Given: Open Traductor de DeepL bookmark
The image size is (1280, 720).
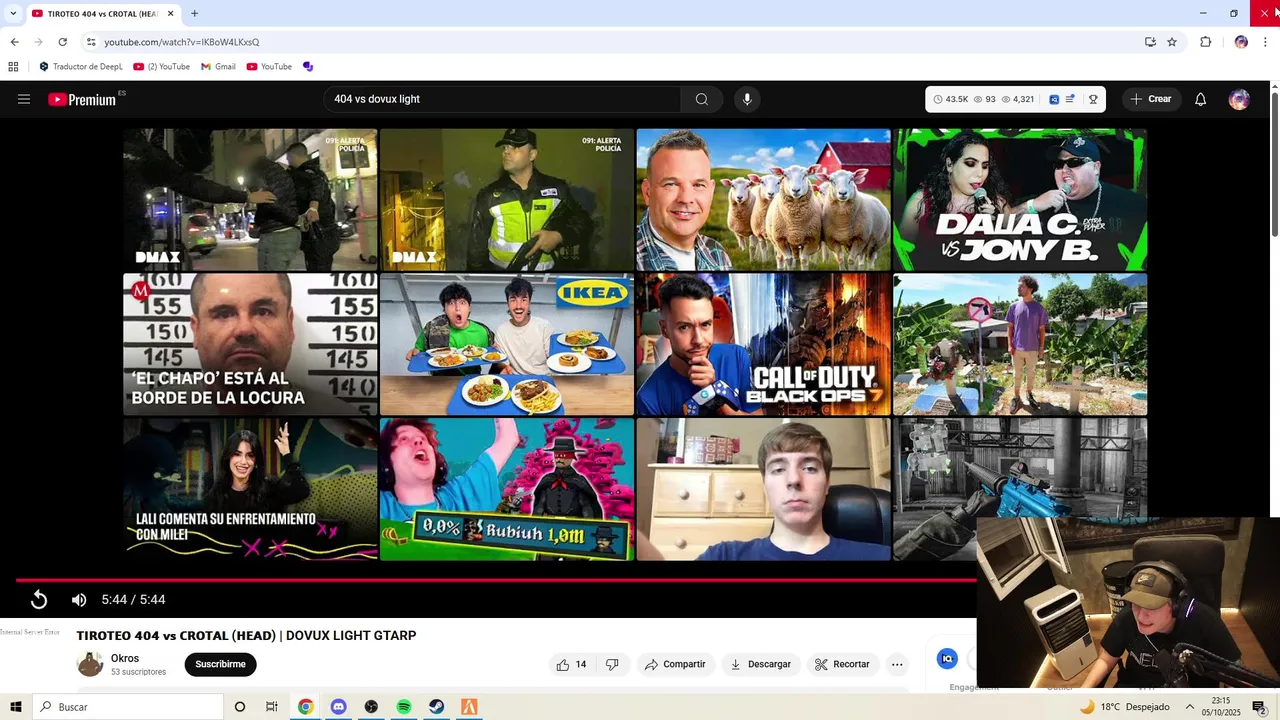Looking at the screenshot, I should (x=81, y=67).
